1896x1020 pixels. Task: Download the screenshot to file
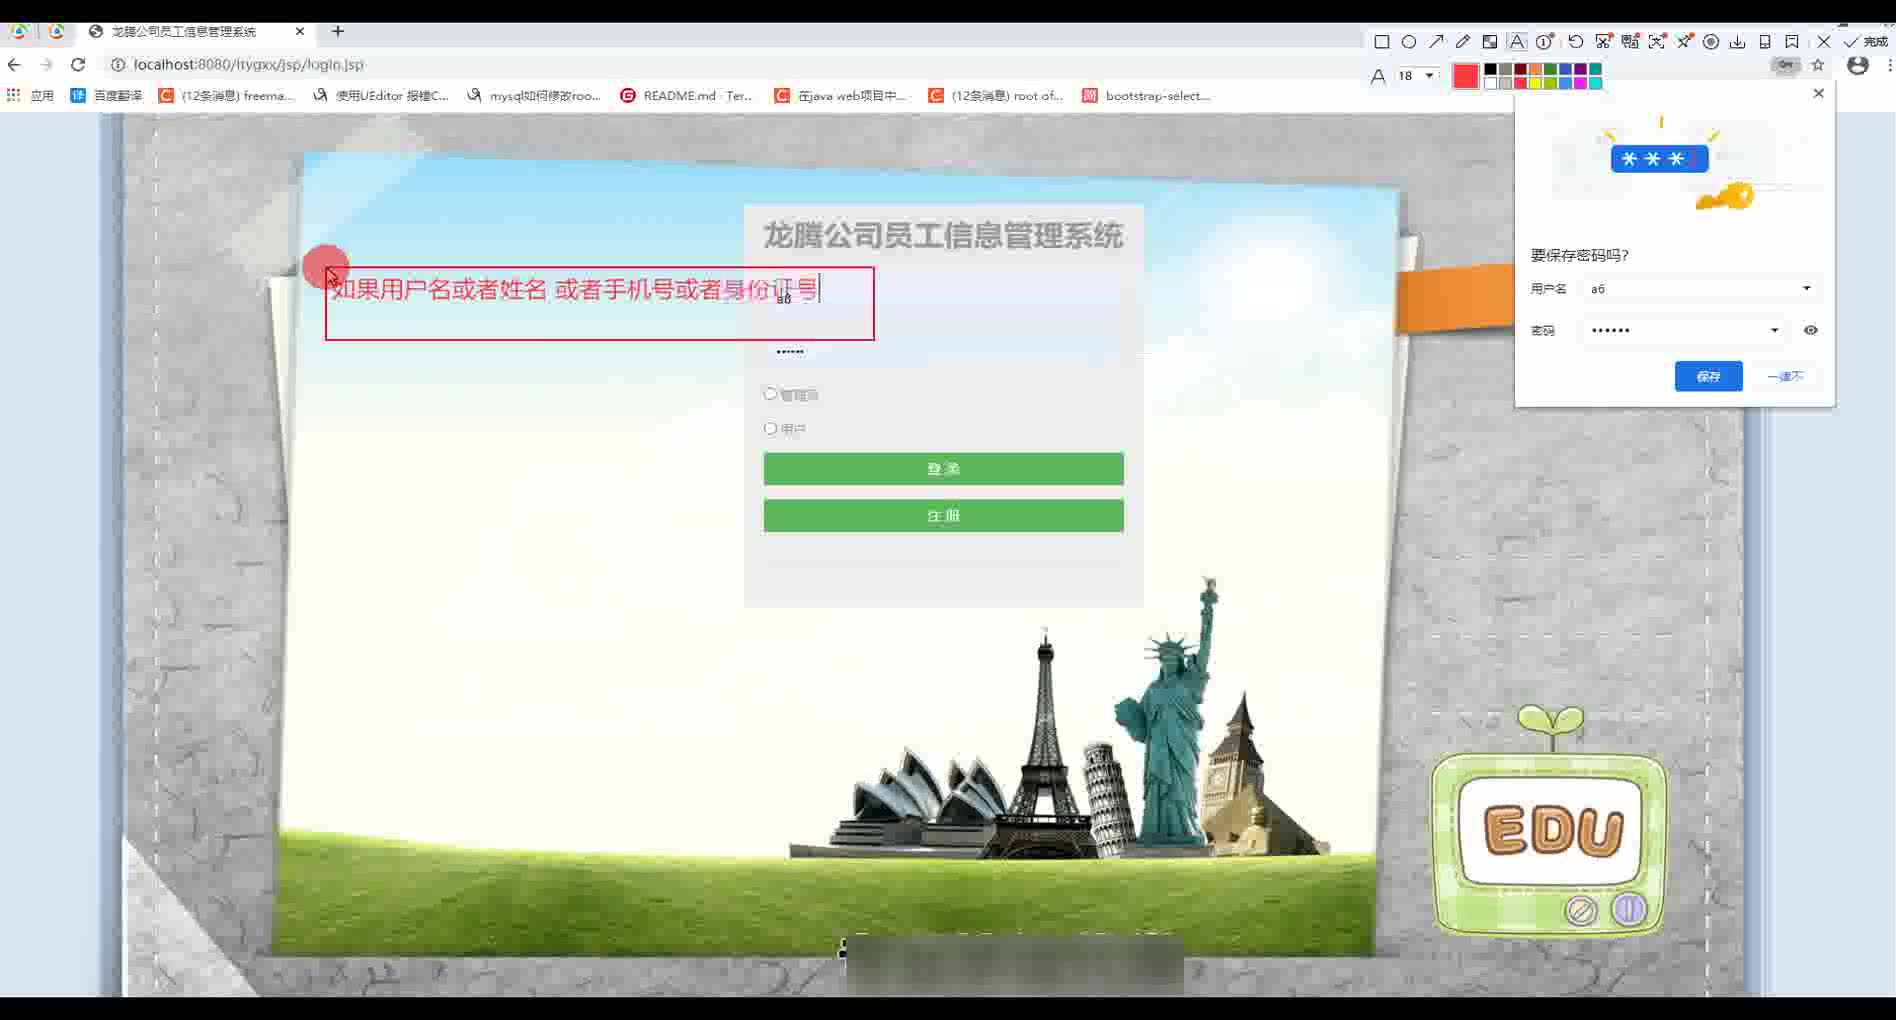(1738, 42)
